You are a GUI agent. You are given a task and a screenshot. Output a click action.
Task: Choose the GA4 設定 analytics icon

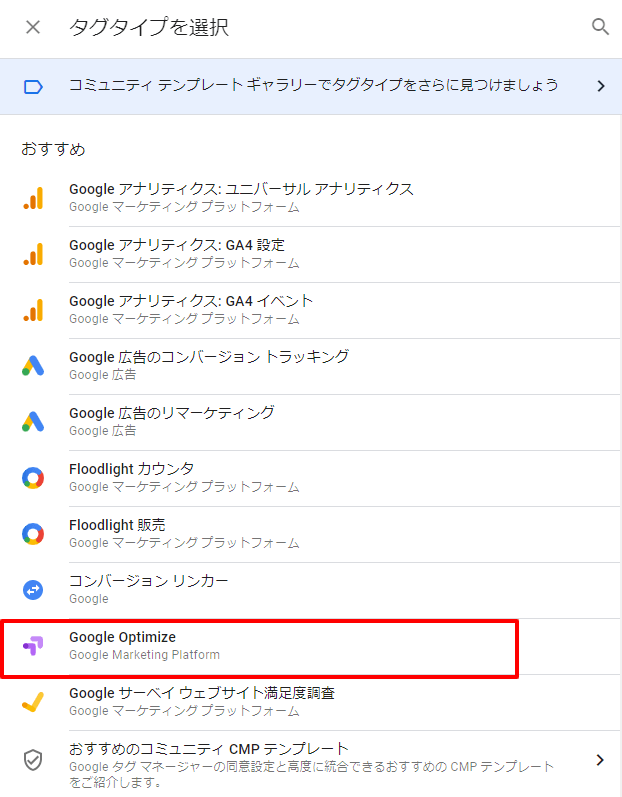[x=33, y=254]
